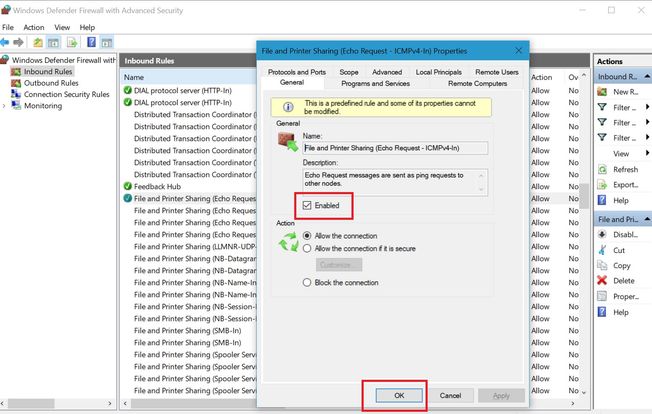Switch to the Advanced tab
The width and height of the screenshot is (652, 414).
click(x=387, y=72)
